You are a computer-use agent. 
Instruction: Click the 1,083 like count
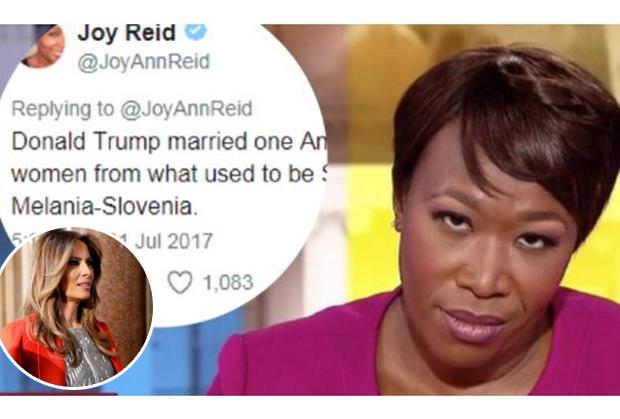tap(228, 282)
